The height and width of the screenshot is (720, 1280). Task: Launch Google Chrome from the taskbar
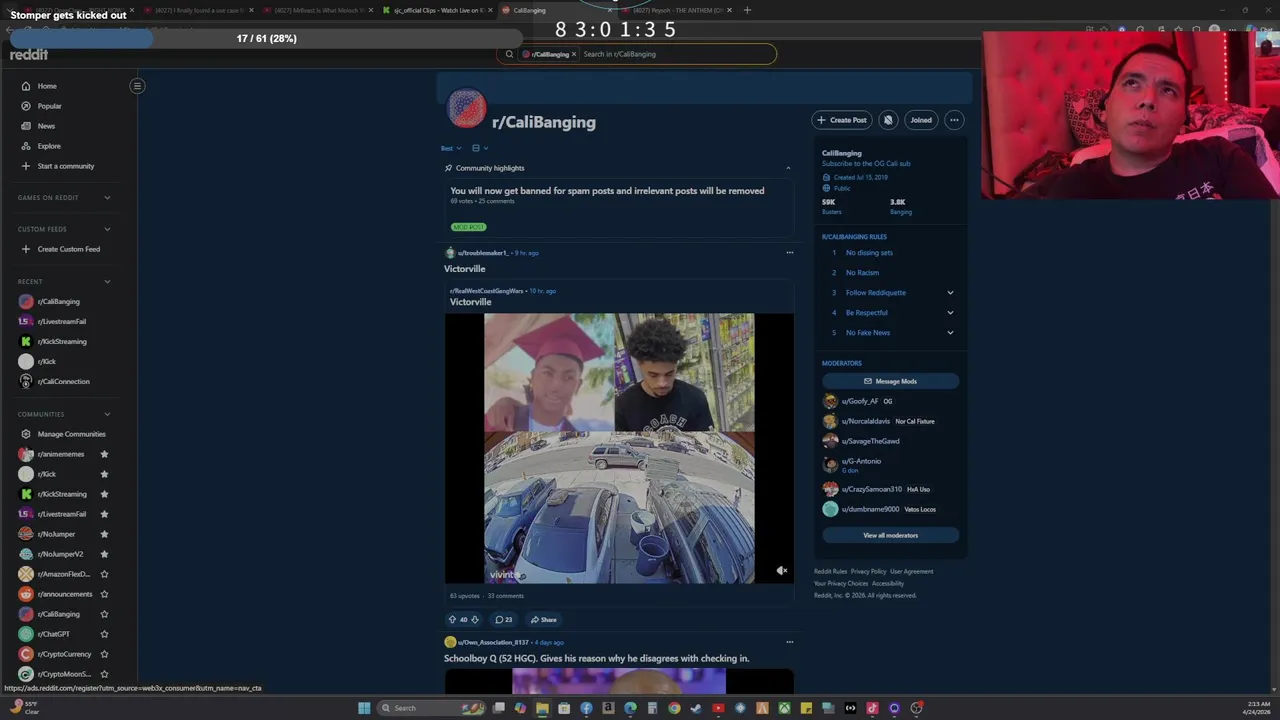click(x=674, y=708)
